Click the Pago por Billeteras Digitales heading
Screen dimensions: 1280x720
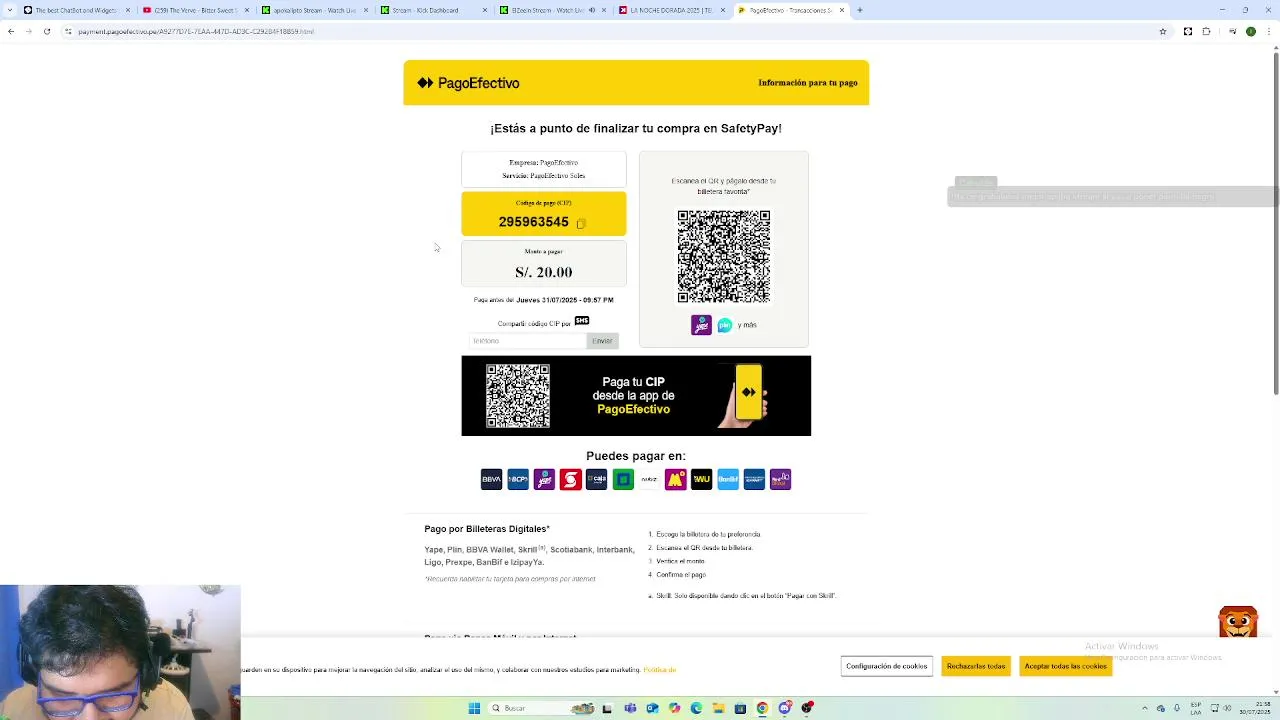point(487,529)
